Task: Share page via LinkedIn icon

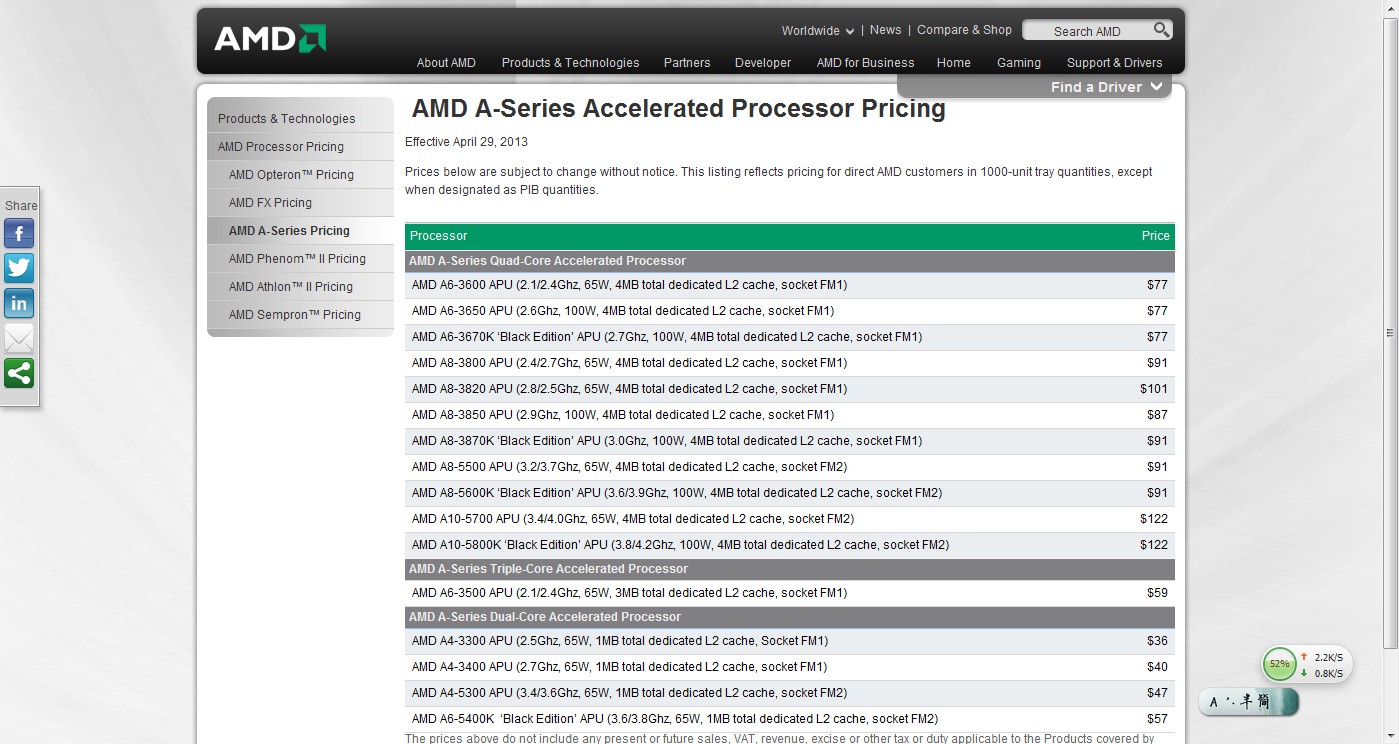Action: 19,303
